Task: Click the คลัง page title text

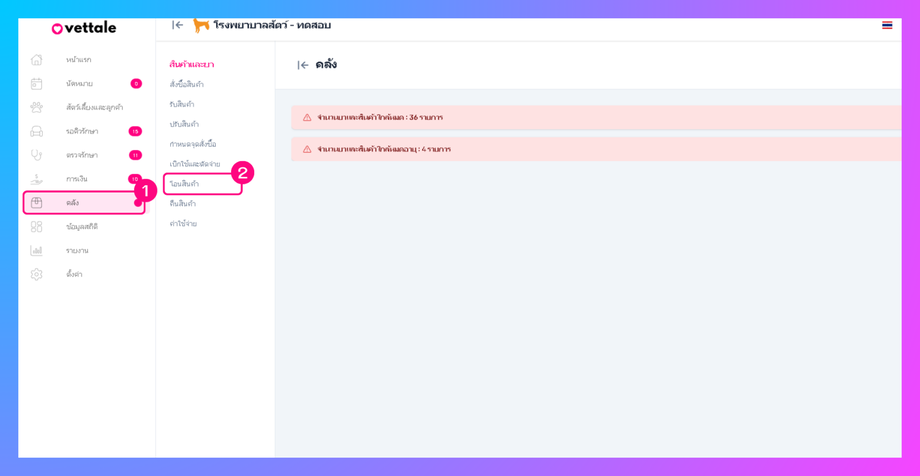Action: 326,65
